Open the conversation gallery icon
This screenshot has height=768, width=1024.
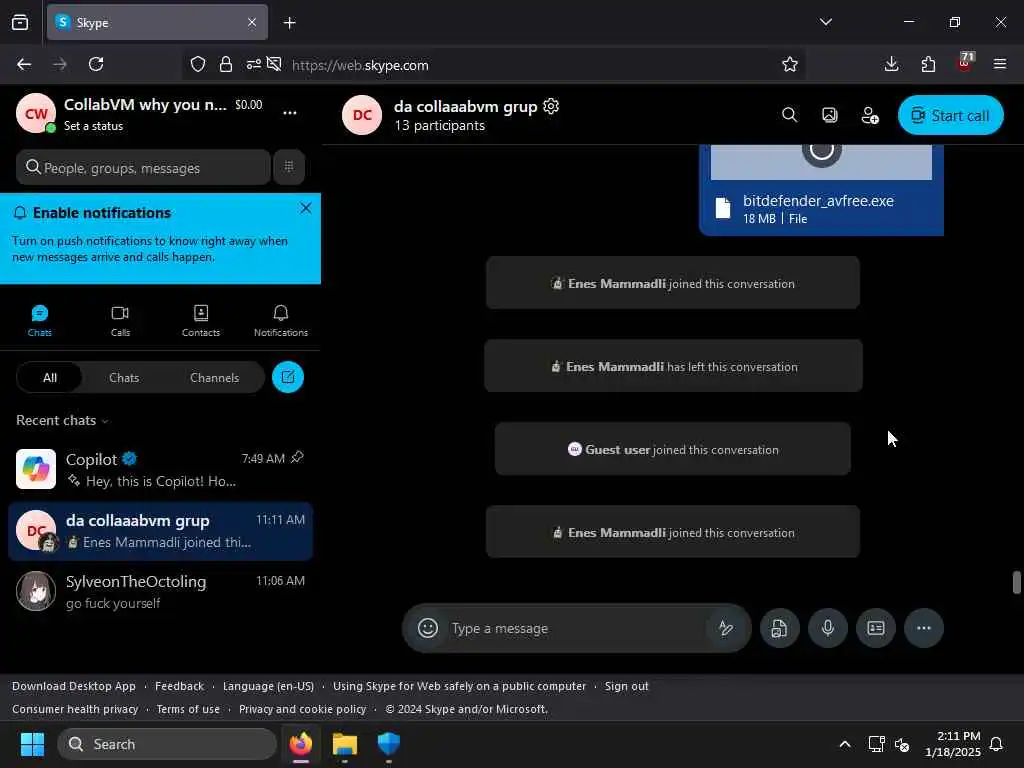click(x=829, y=115)
